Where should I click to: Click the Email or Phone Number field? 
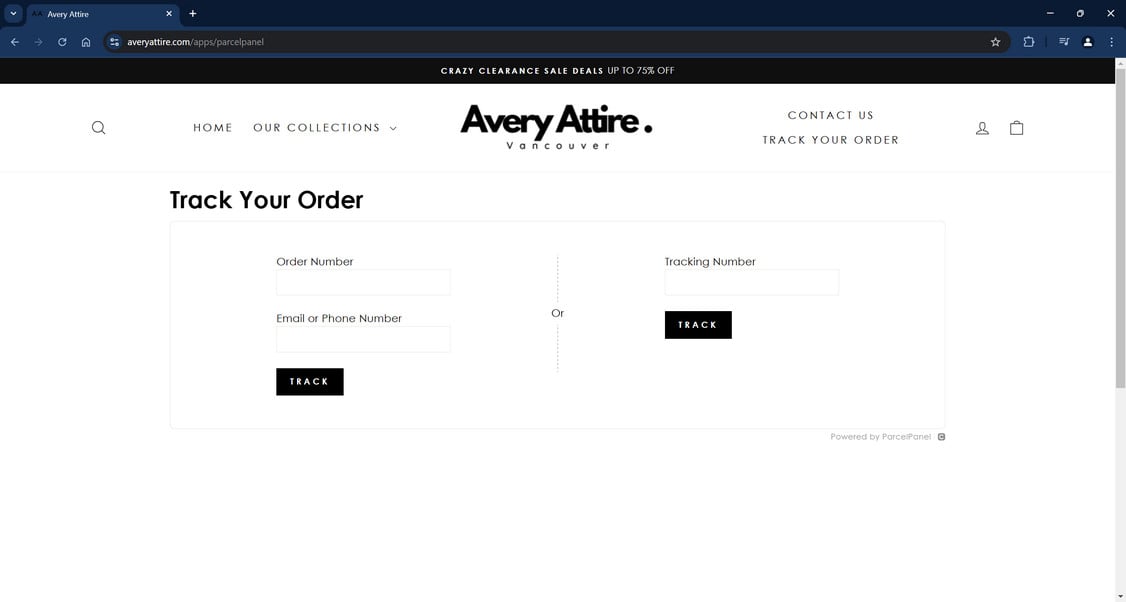click(363, 339)
